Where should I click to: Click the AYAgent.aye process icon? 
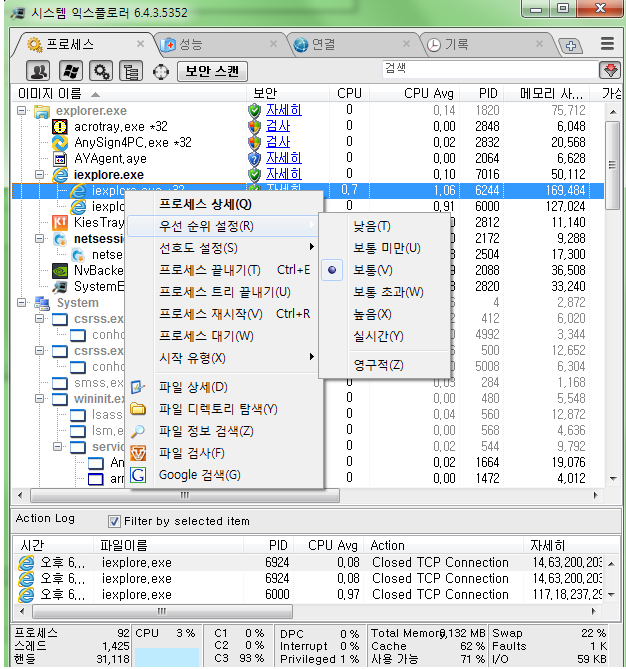tap(59, 159)
